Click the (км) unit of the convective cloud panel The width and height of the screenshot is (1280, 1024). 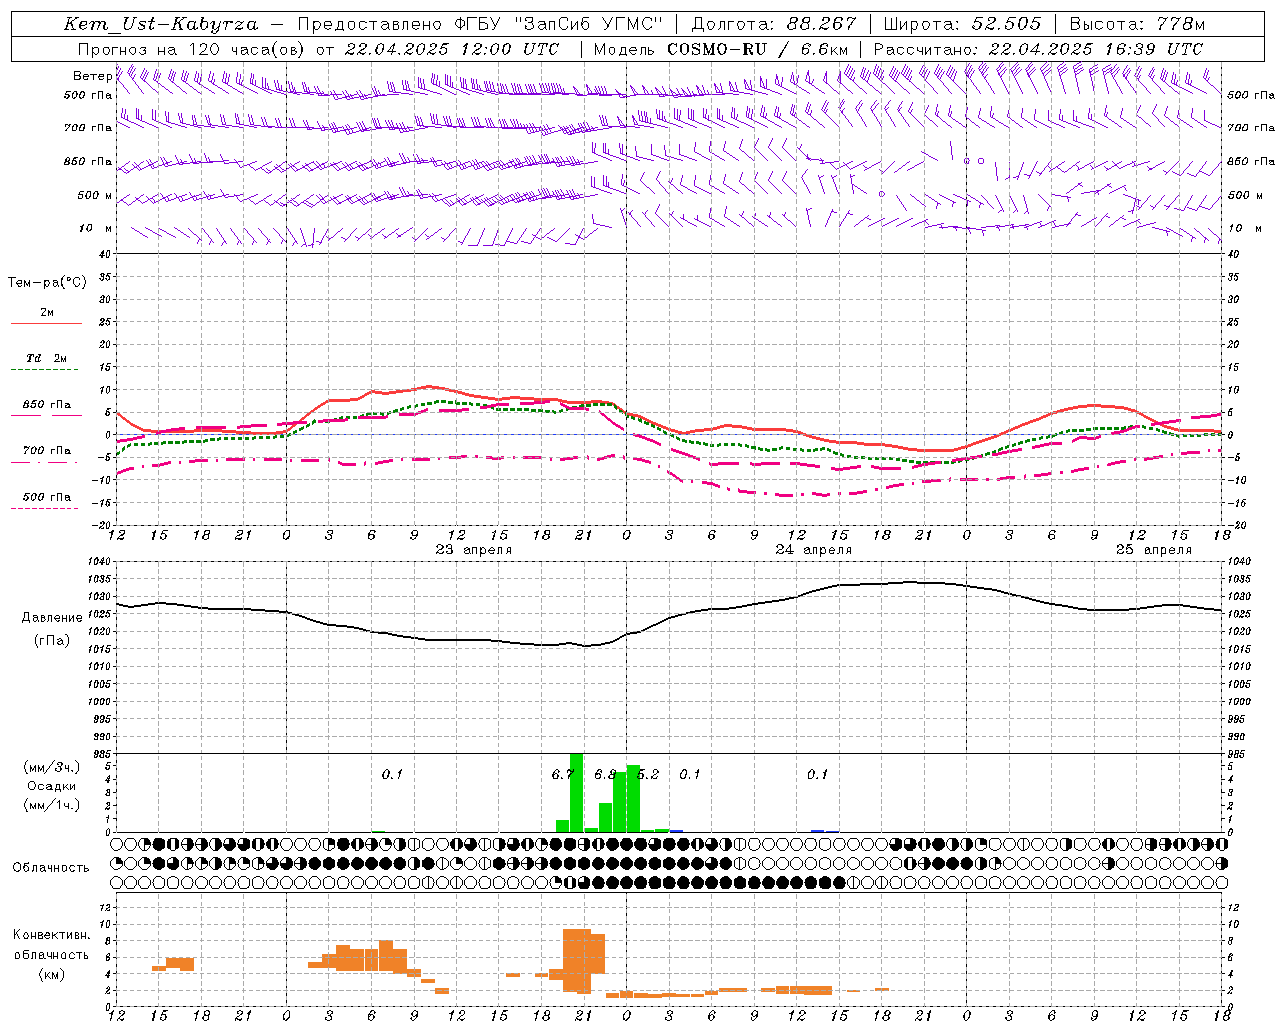[52, 974]
